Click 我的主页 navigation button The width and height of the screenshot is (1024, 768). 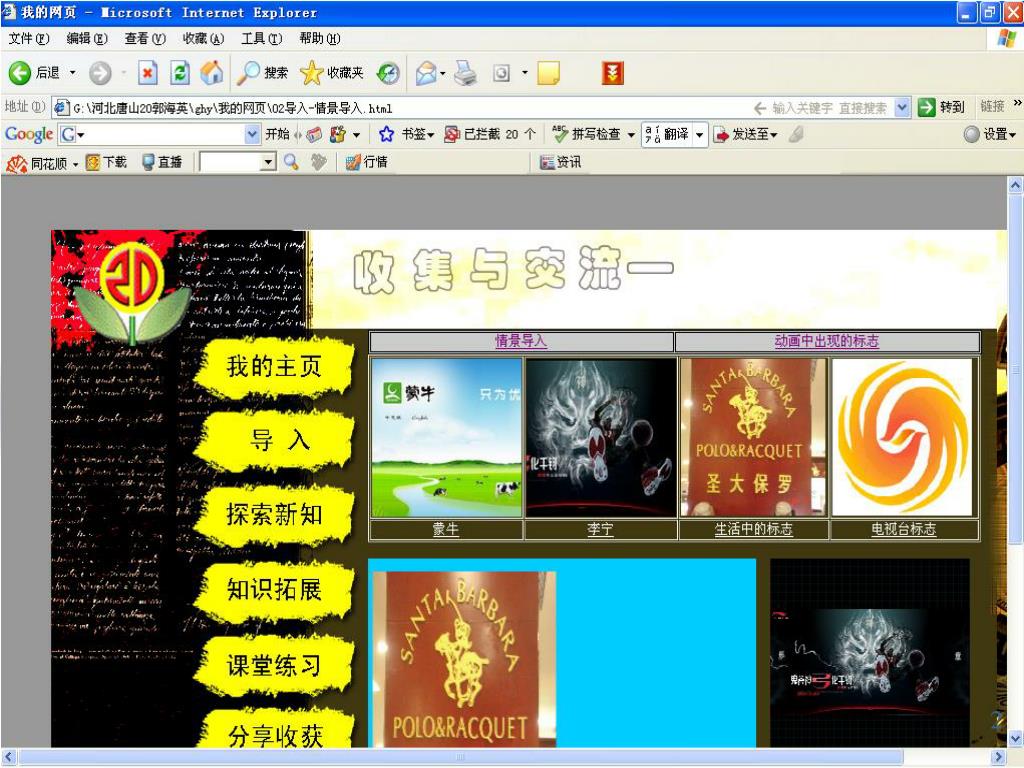(x=274, y=367)
